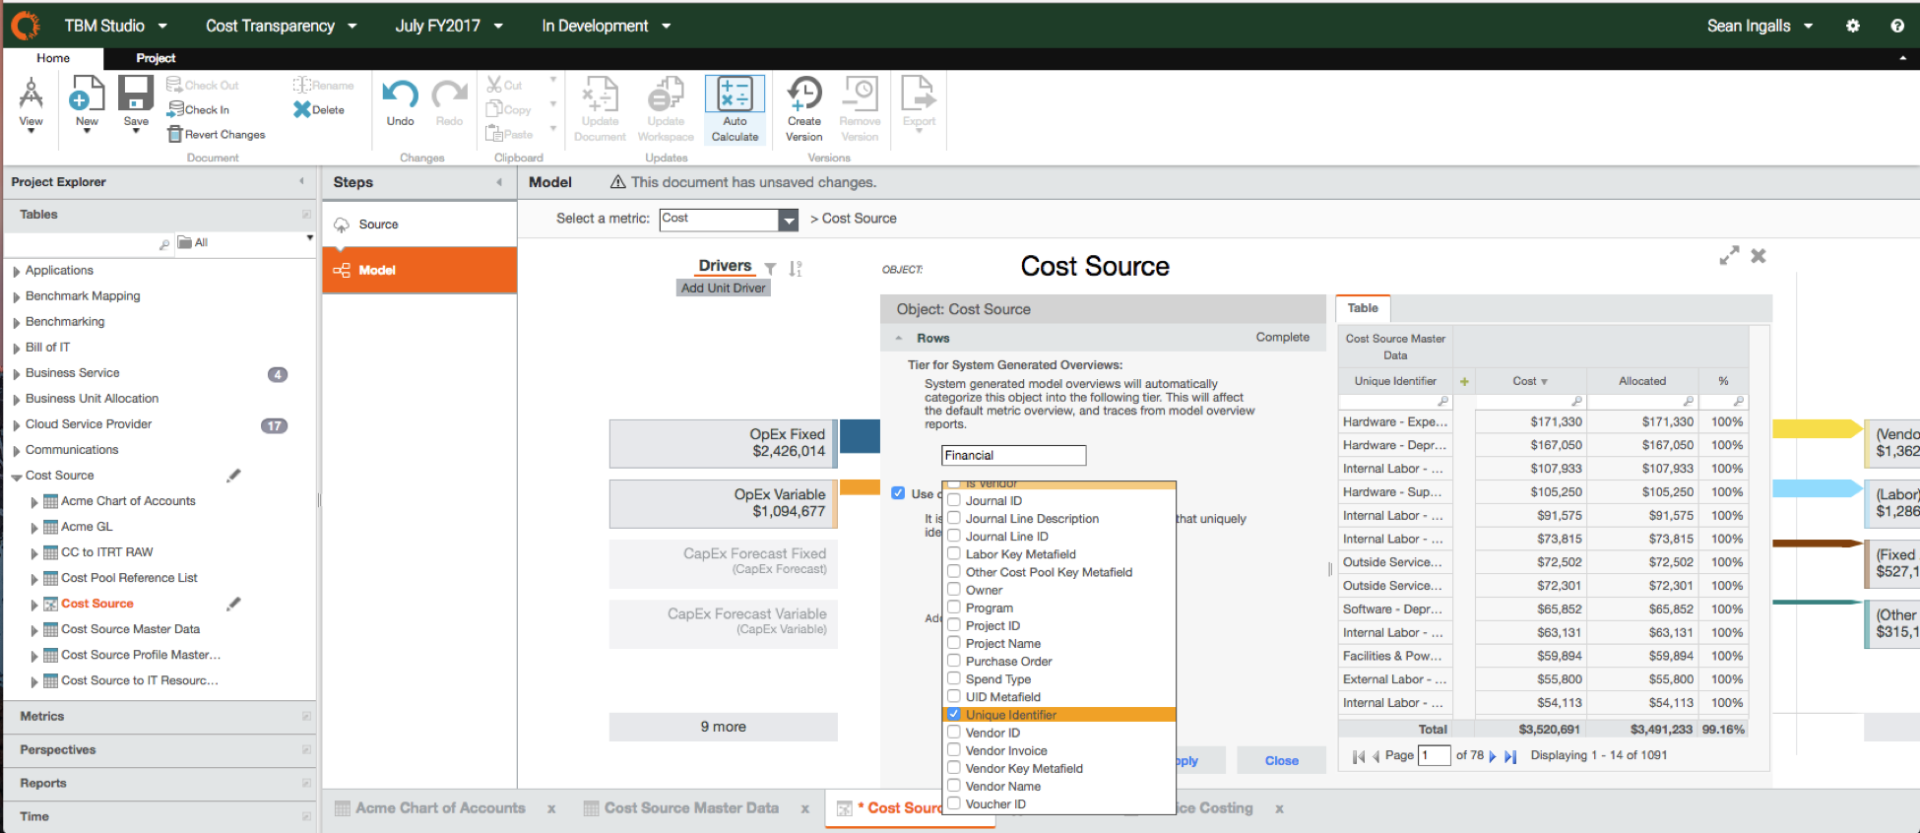Open the Cost Transparency dropdown menu

click(281, 26)
